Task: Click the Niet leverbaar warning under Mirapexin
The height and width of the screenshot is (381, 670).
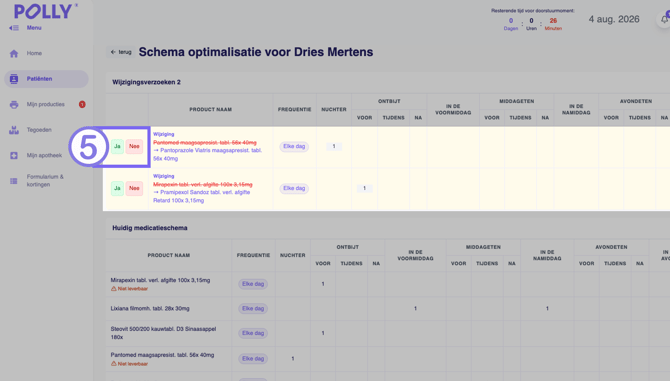Action: tap(129, 289)
